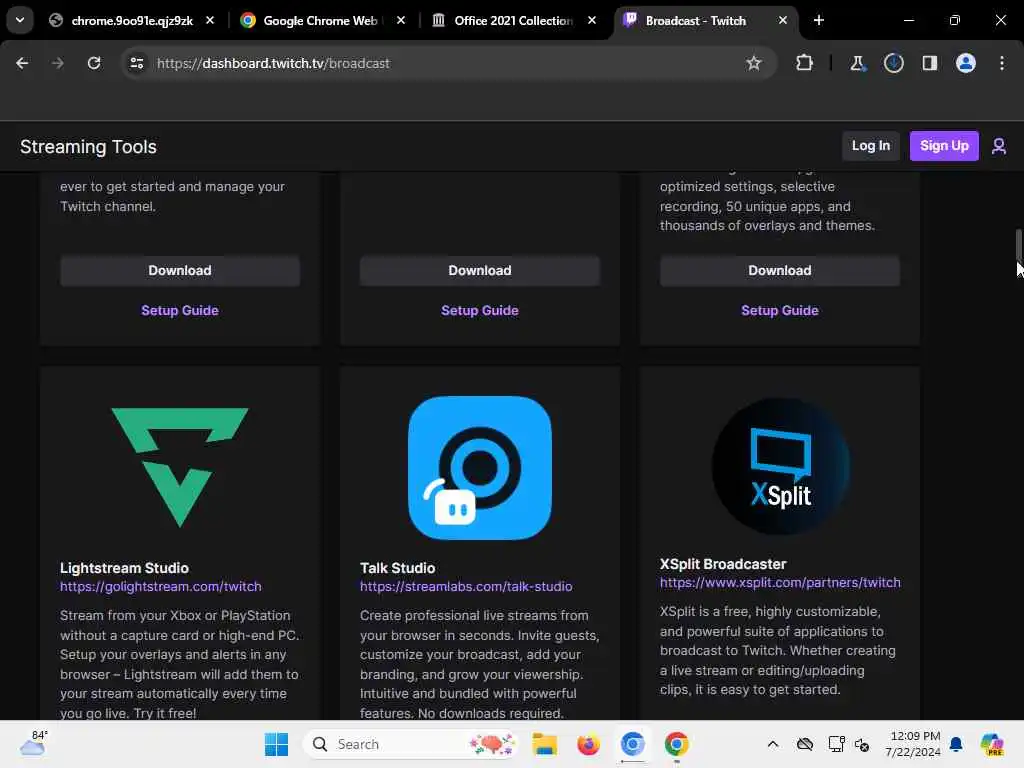Open the streamlabs.com/talk-studio link
This screenshot has height=768, width=1024.
(x=466, y=586)
